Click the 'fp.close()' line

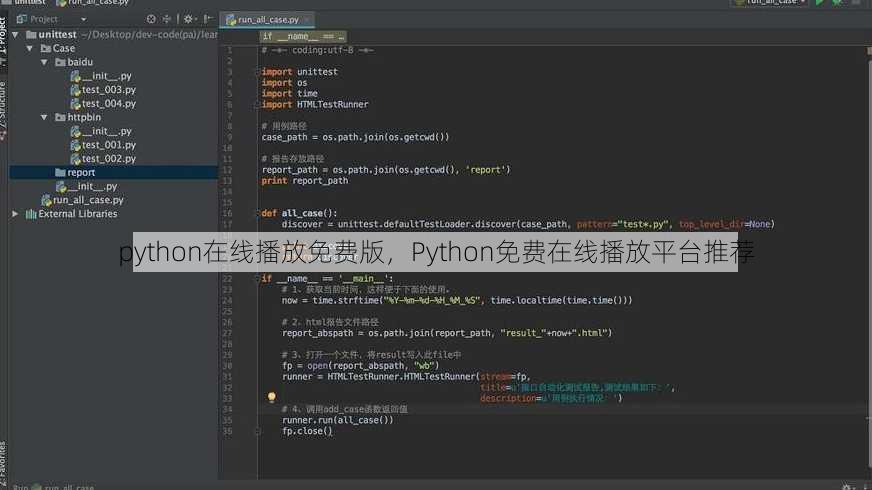coord(307,431)
